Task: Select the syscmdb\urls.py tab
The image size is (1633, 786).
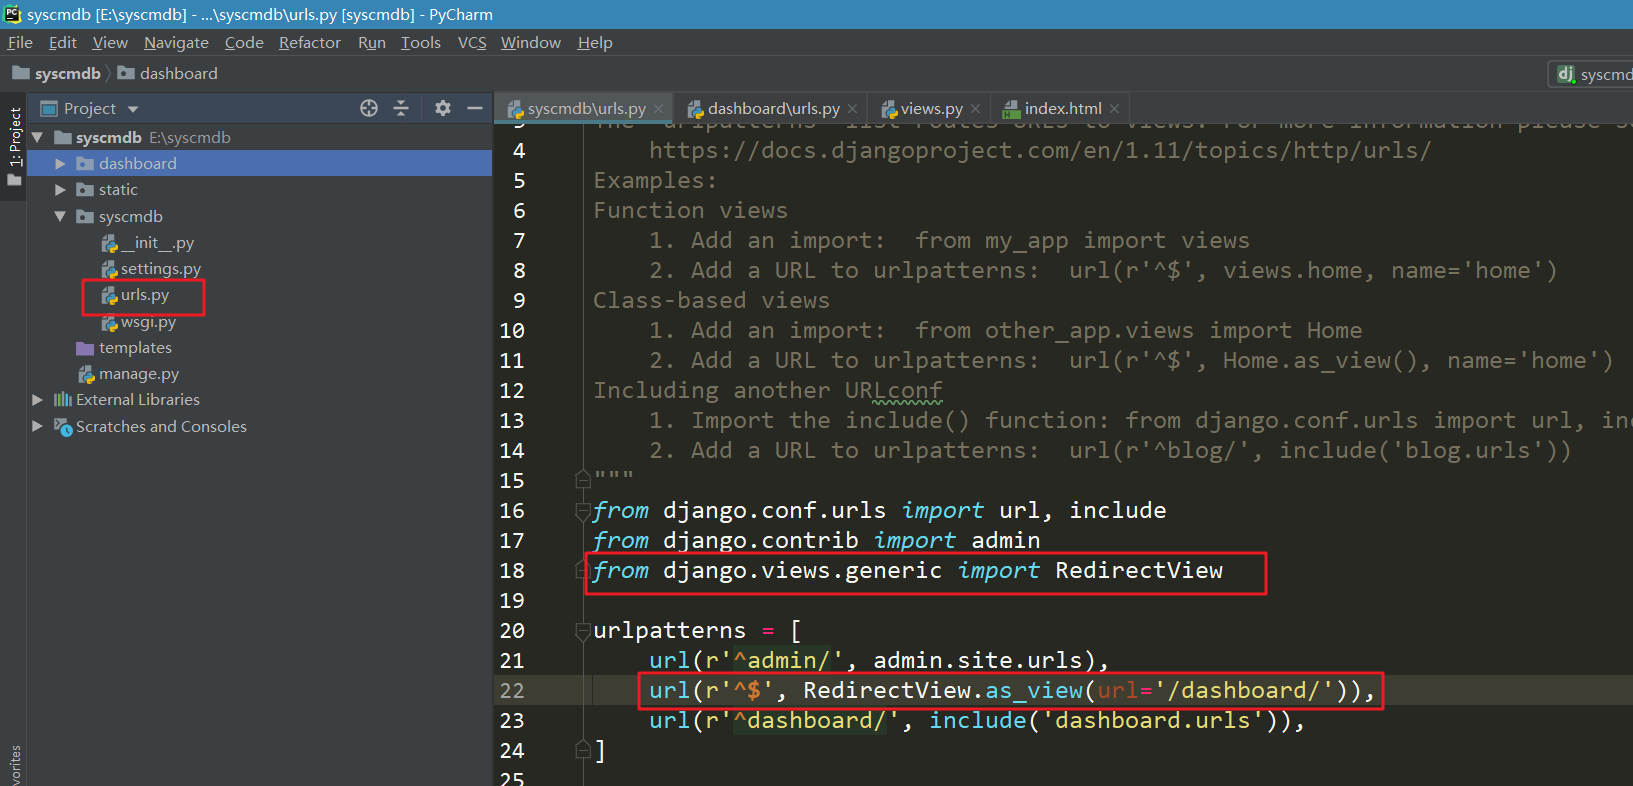Action: pos(586,109)
